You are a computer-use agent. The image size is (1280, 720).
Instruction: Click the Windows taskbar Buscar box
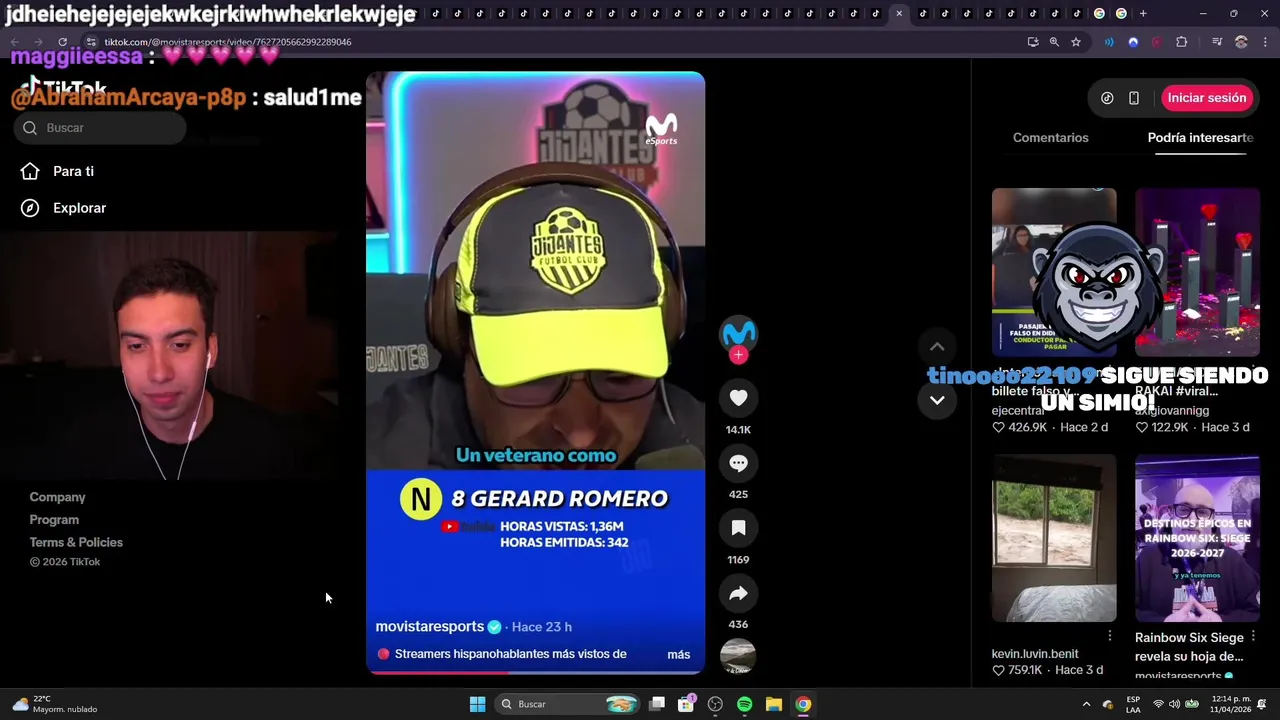click(568, 704)
